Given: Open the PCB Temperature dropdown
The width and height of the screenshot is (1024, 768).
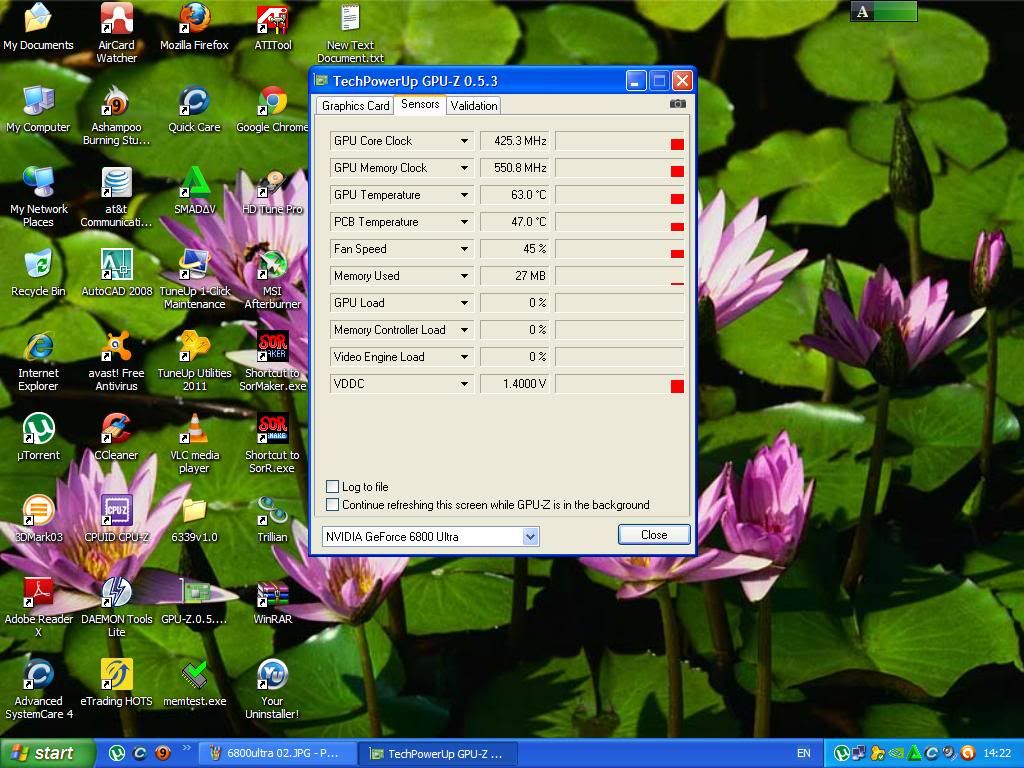Looking at the screenshot, I should [x=464, y=222].
